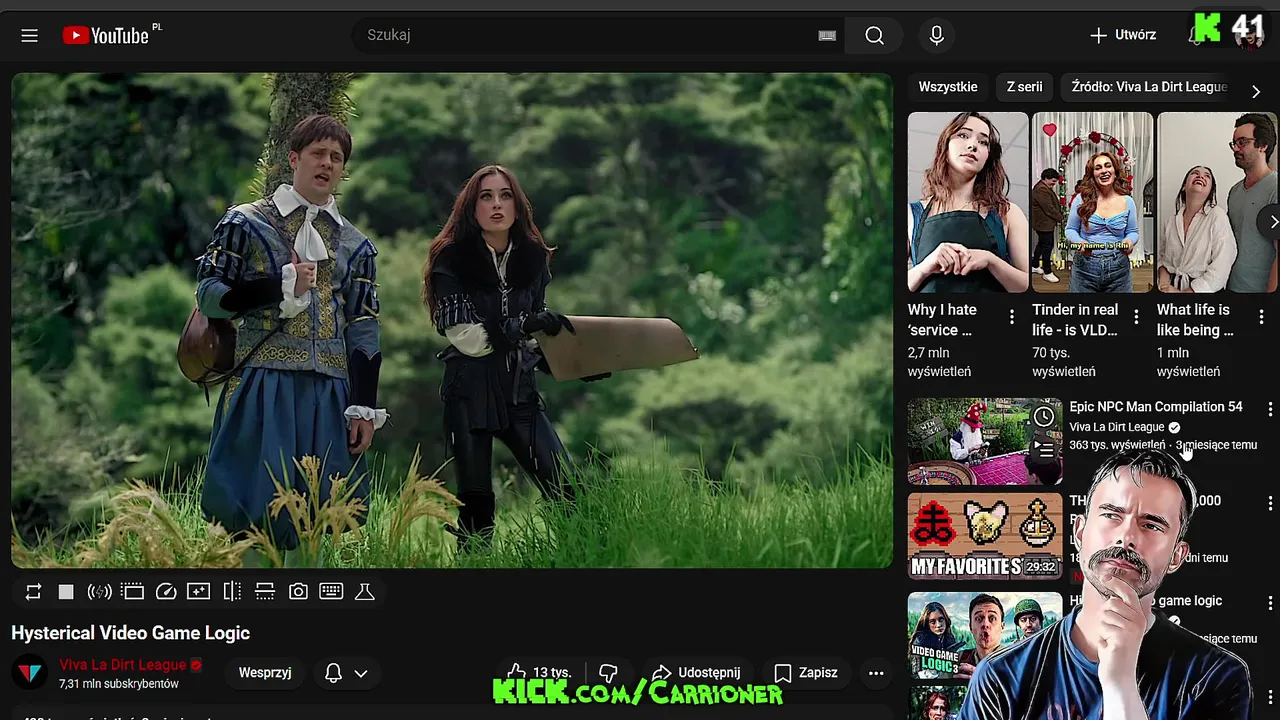
Task: Dislike the video with thumbs down
Action: tap(608, 673)
